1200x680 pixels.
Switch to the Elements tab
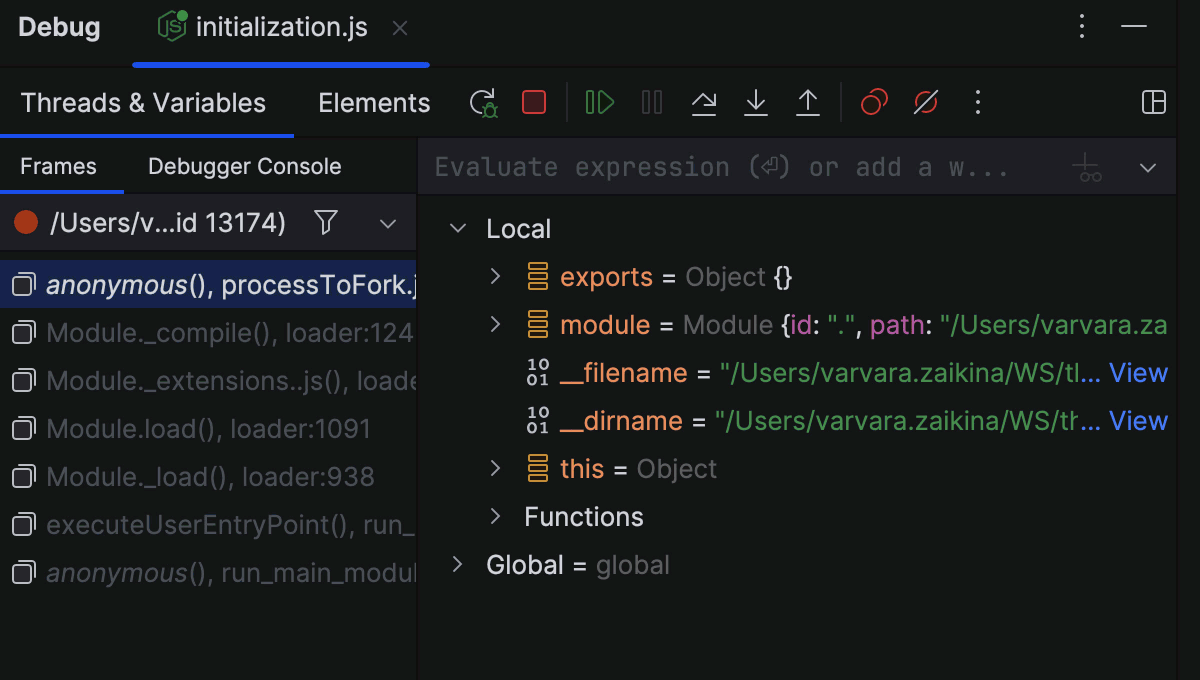373,101
